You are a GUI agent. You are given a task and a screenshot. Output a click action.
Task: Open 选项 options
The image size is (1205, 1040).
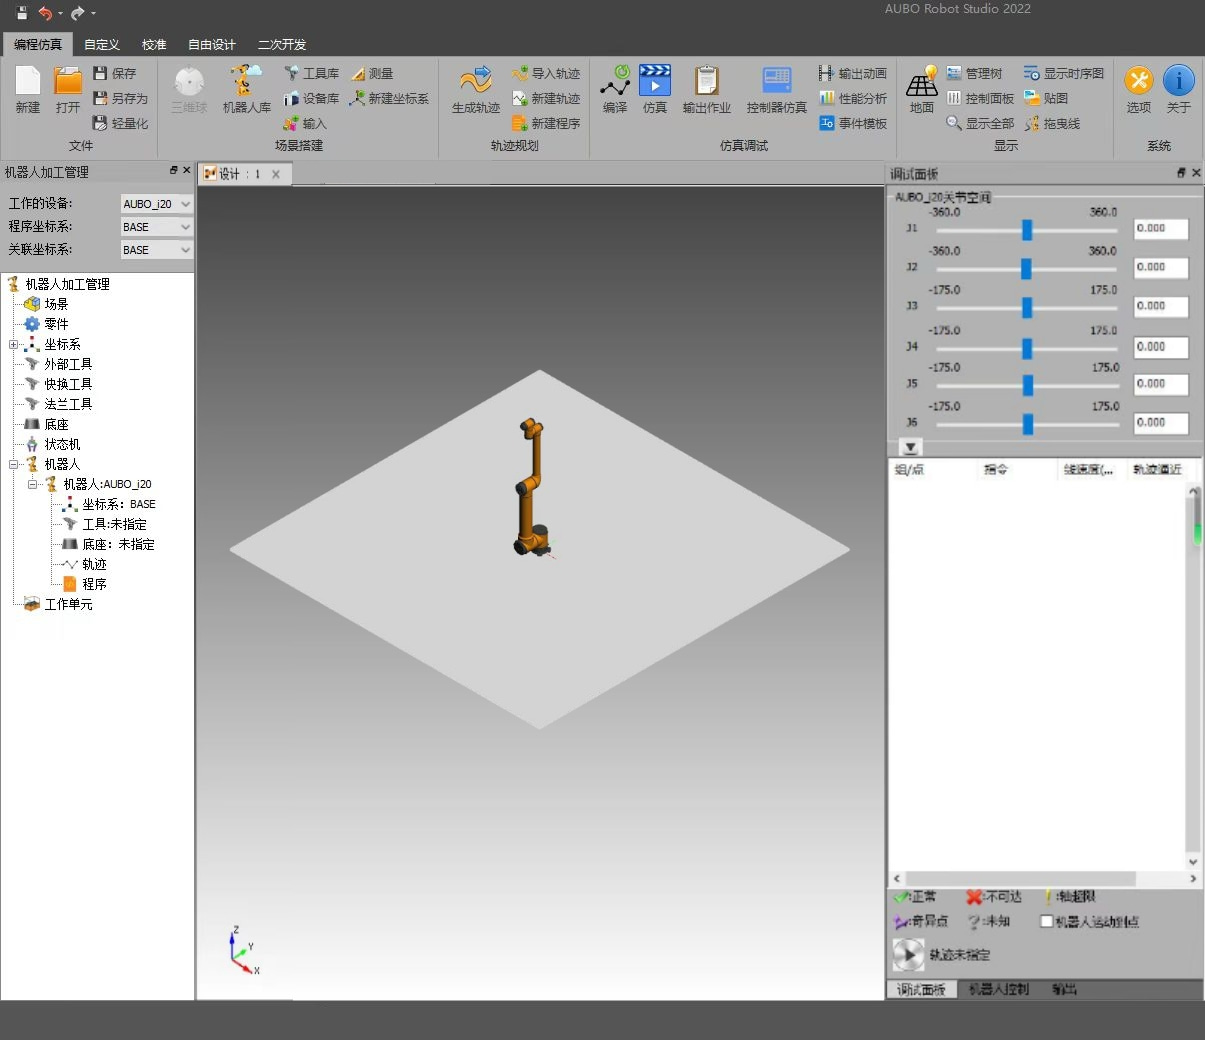click(1139, 90)
